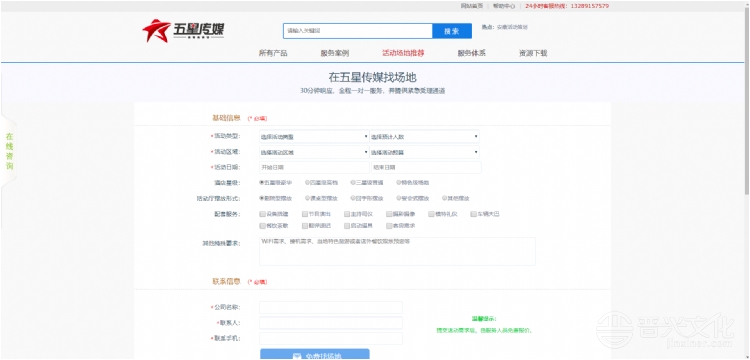
Task: Open the 在线咨询 side tab
Action: (9, 152)
